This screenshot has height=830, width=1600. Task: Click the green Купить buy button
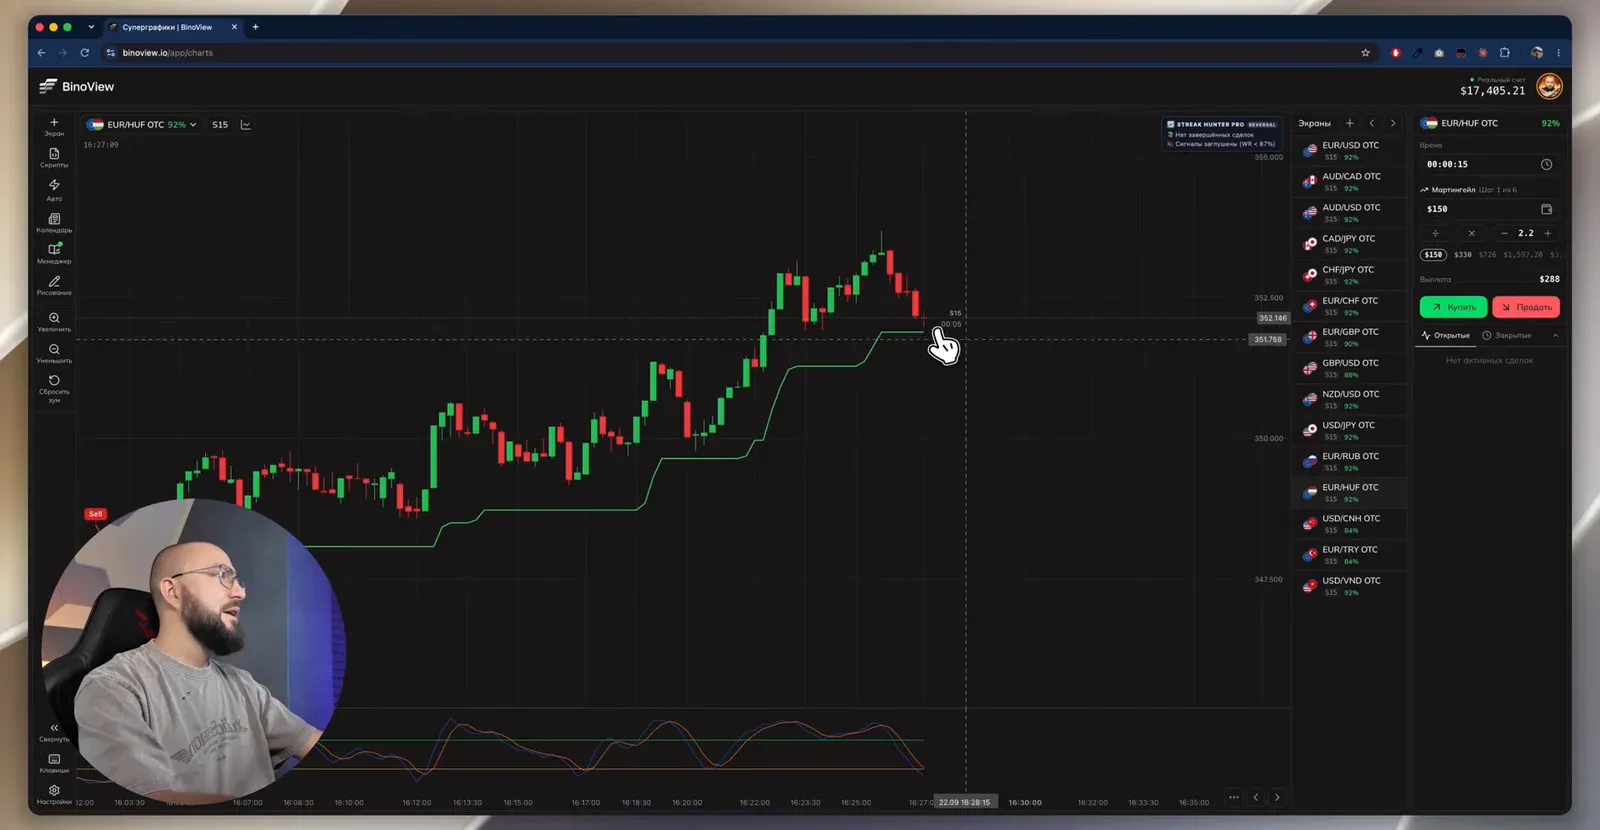pos(1453,307)
